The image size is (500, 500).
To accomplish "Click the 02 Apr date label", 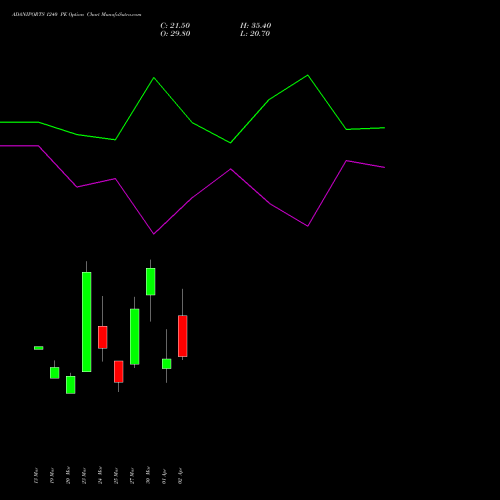I will click(x=180, y=477).
